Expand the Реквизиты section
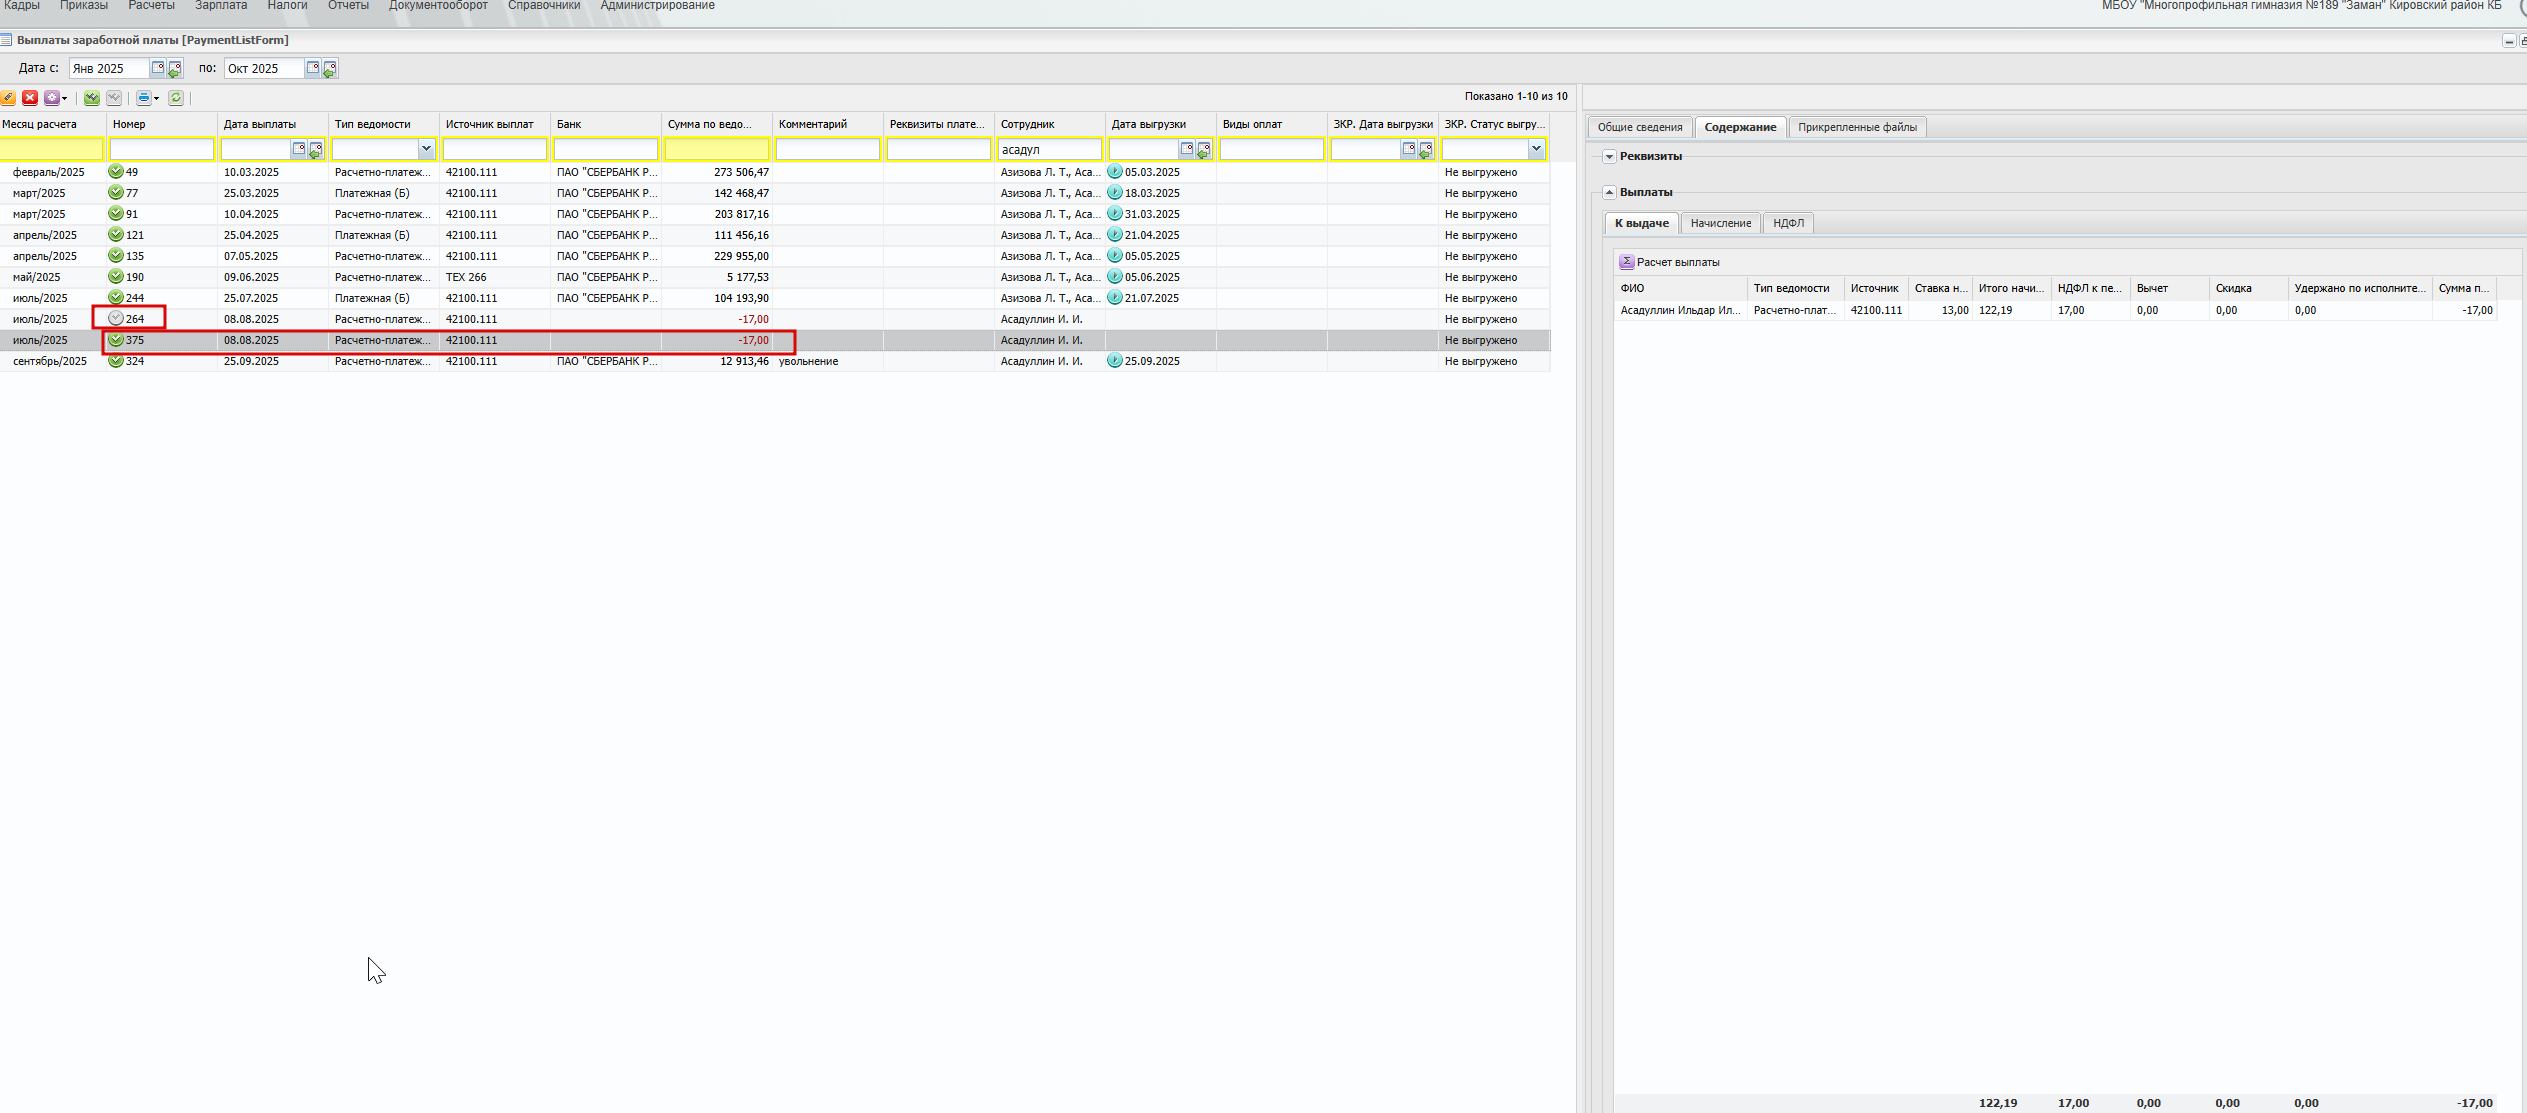Image resolution: width=2527 pixels, height=1113 pixels. (1609, 156)
